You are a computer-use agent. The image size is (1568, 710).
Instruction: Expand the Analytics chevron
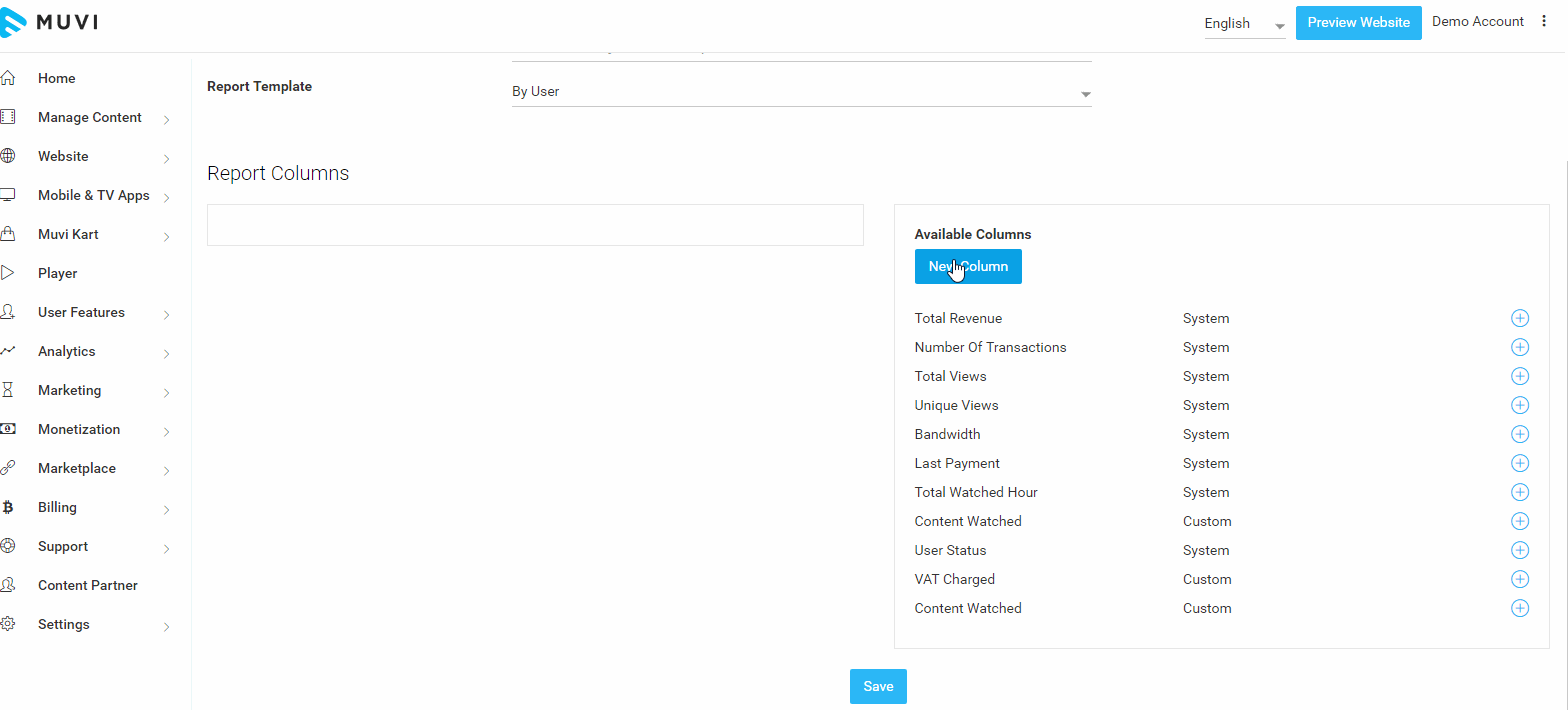[x=166, y=354]
